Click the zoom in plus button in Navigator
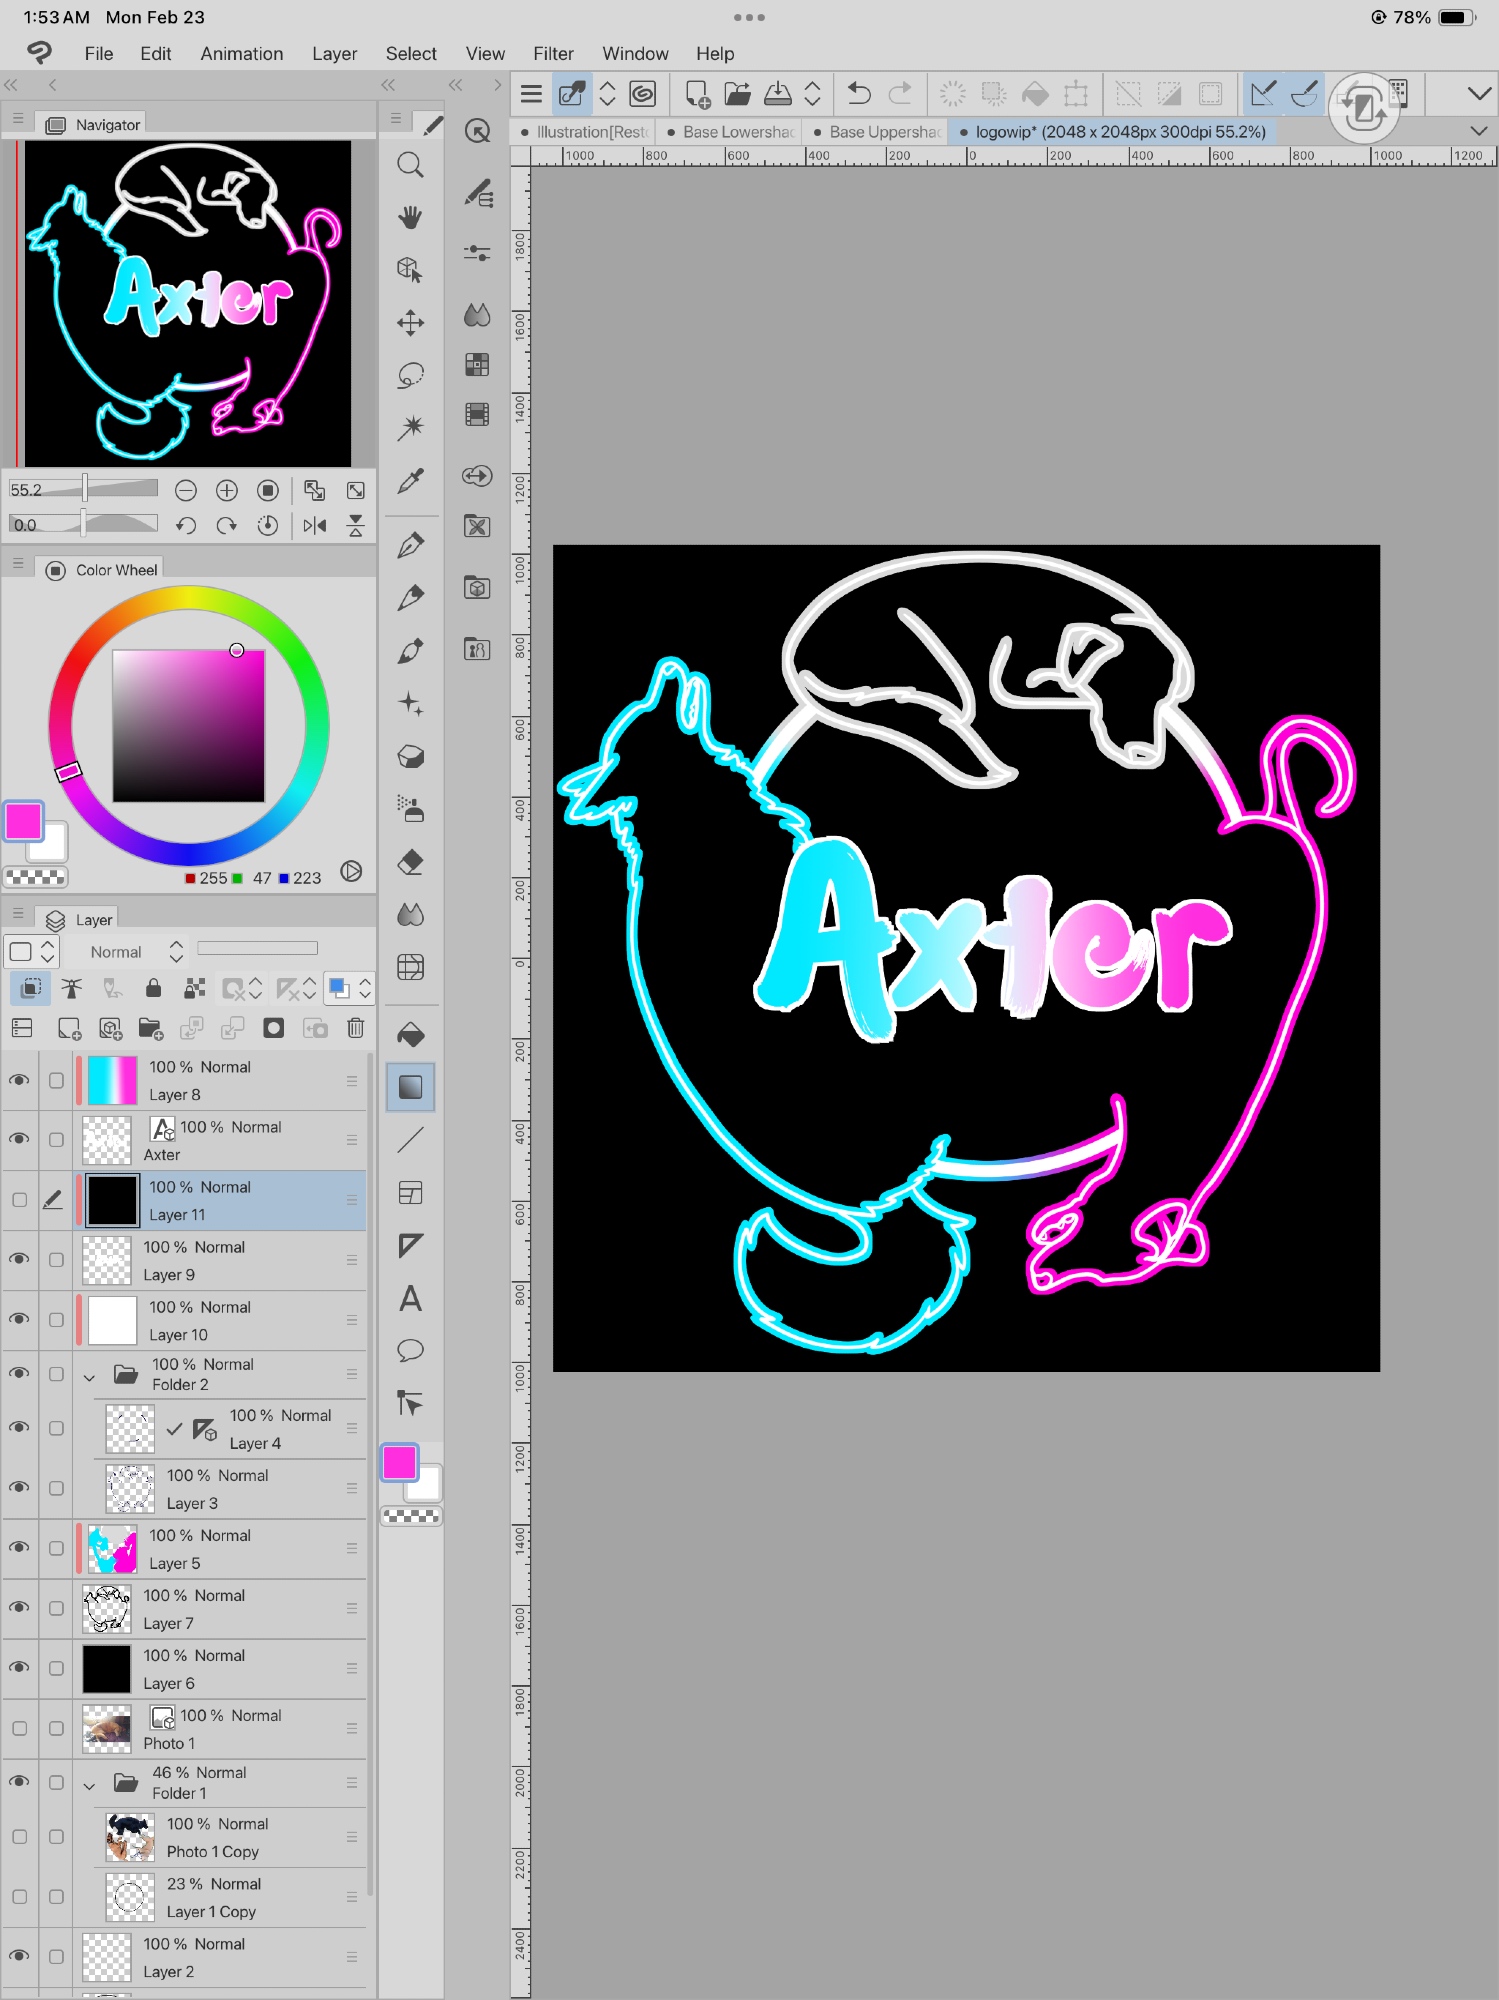1499x2000 pixels. coord(227,490)
